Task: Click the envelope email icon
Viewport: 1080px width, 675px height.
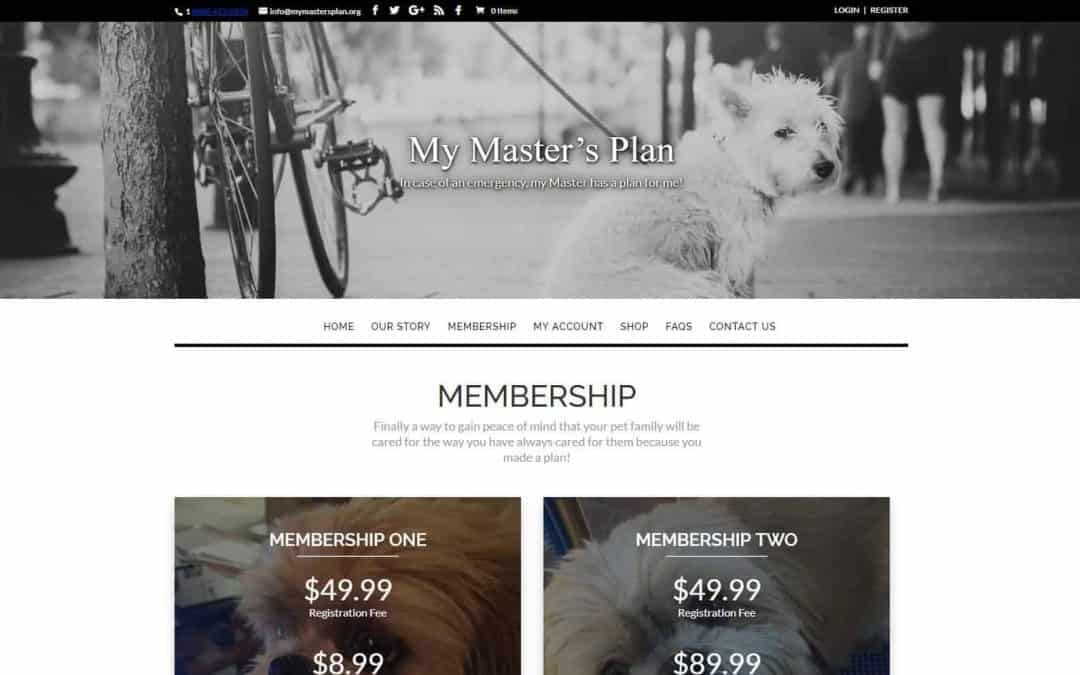Action: click(x=263, y=11)
